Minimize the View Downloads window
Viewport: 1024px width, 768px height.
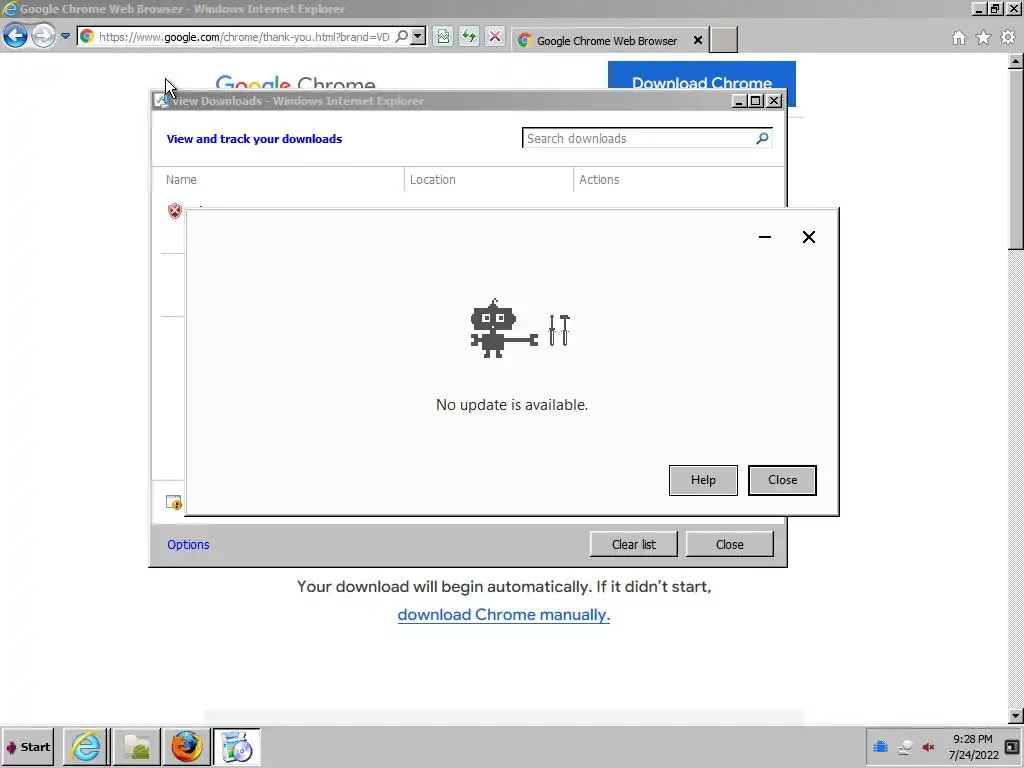(739, 101)
